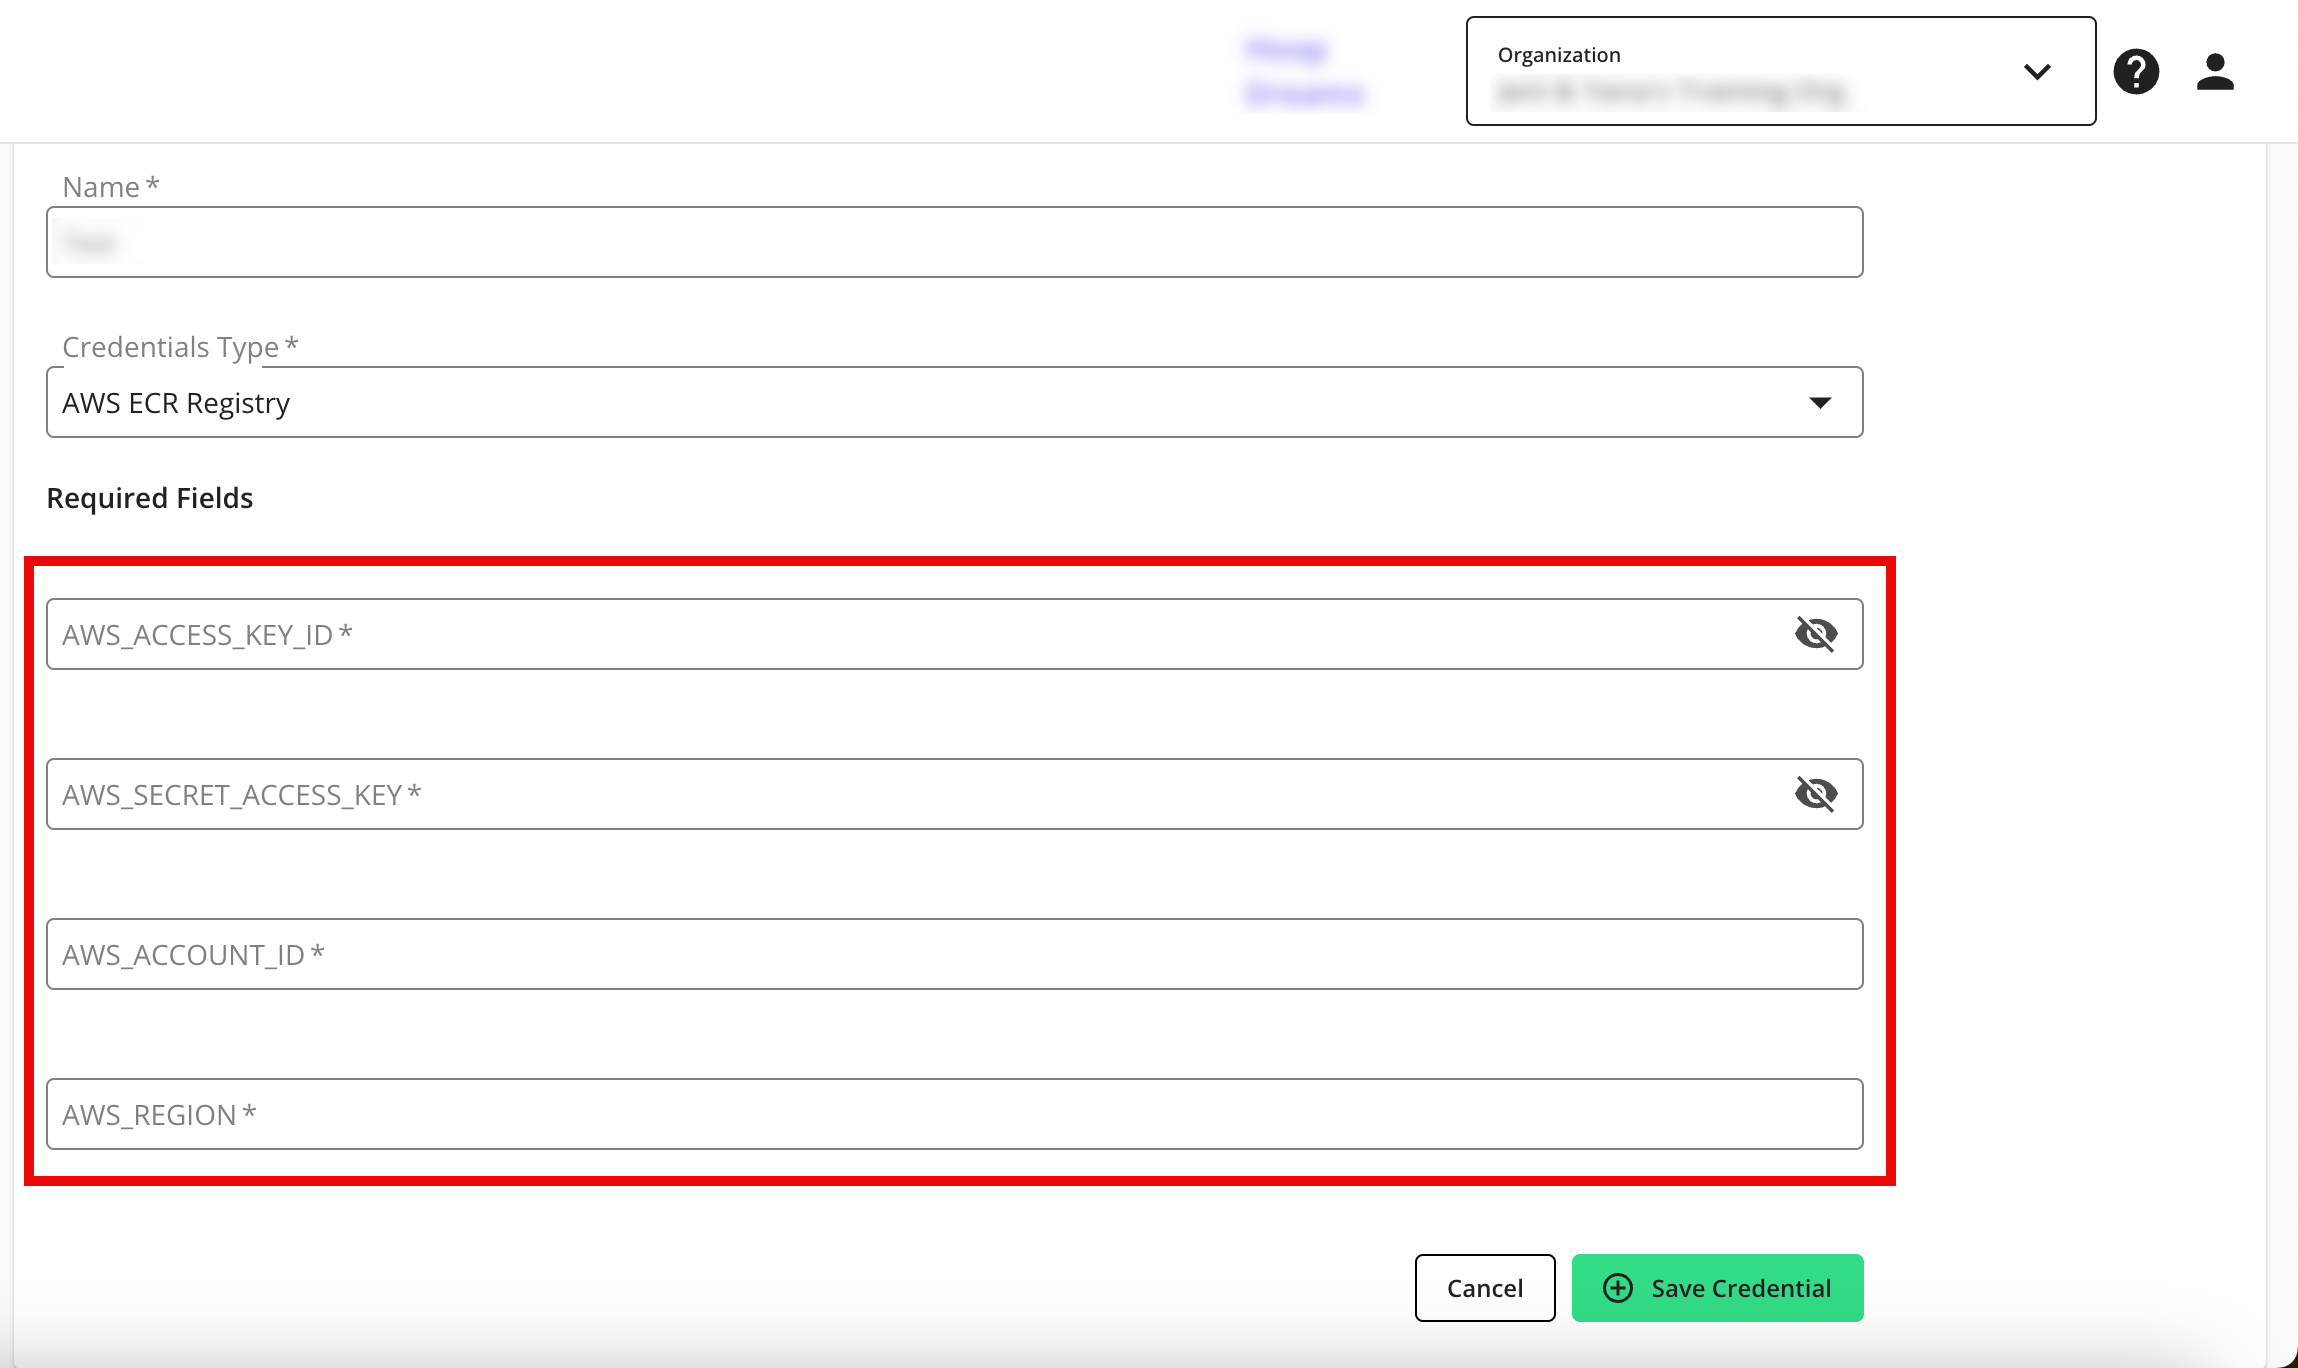Click the crossed-eye icon in AWS_SECRET_ACCESS_KEY field
This screenshot has width=2298, height=1368.
[x=1816, y=794]
